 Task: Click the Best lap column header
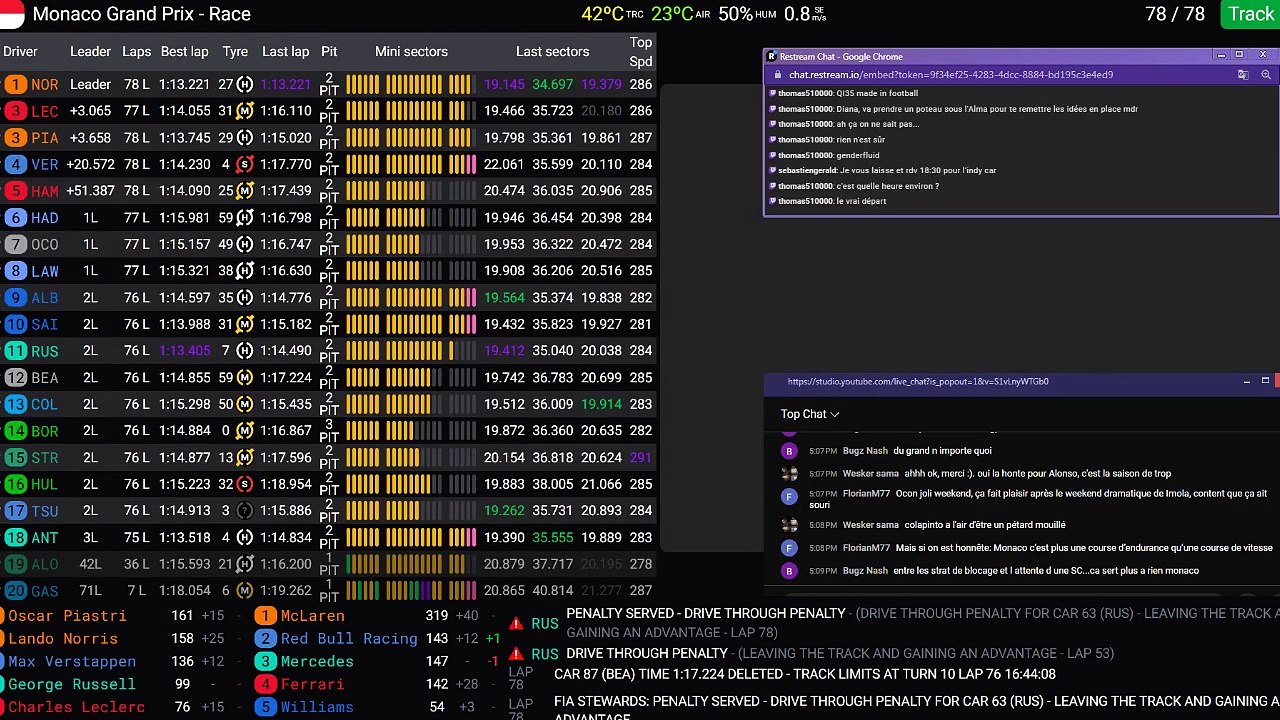pyautogui.click(x=184, y=52)
